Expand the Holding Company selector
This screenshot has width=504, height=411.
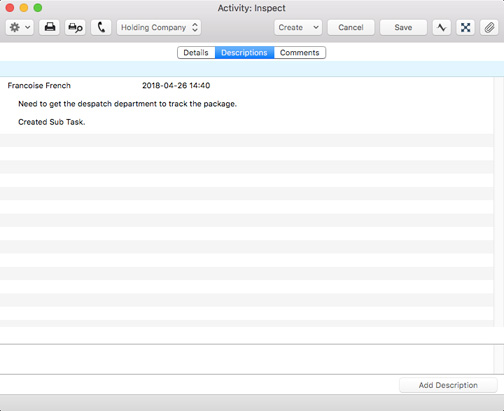click(x=159, y=27)
